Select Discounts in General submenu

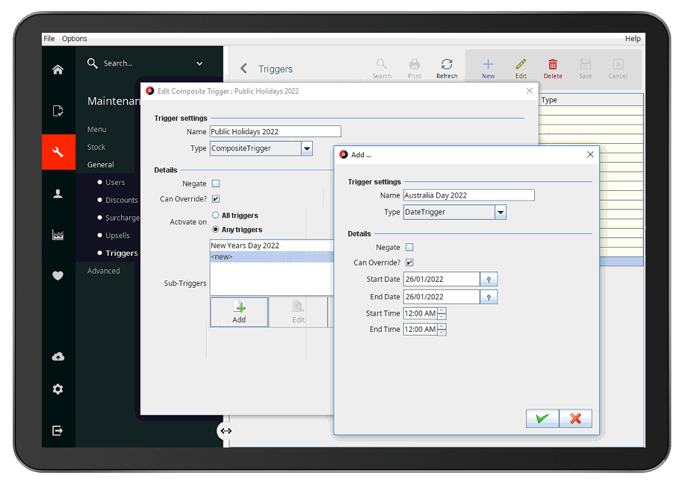[x=122, y=200]
